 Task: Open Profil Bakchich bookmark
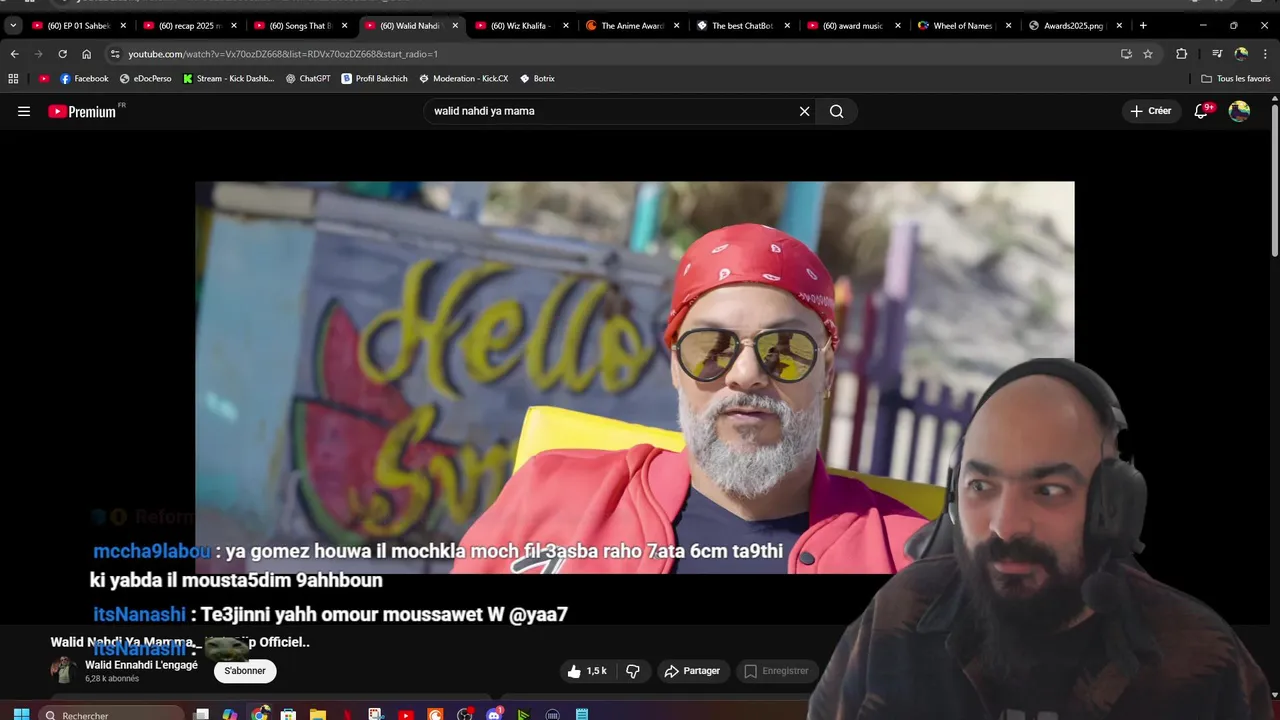point(375,78)
